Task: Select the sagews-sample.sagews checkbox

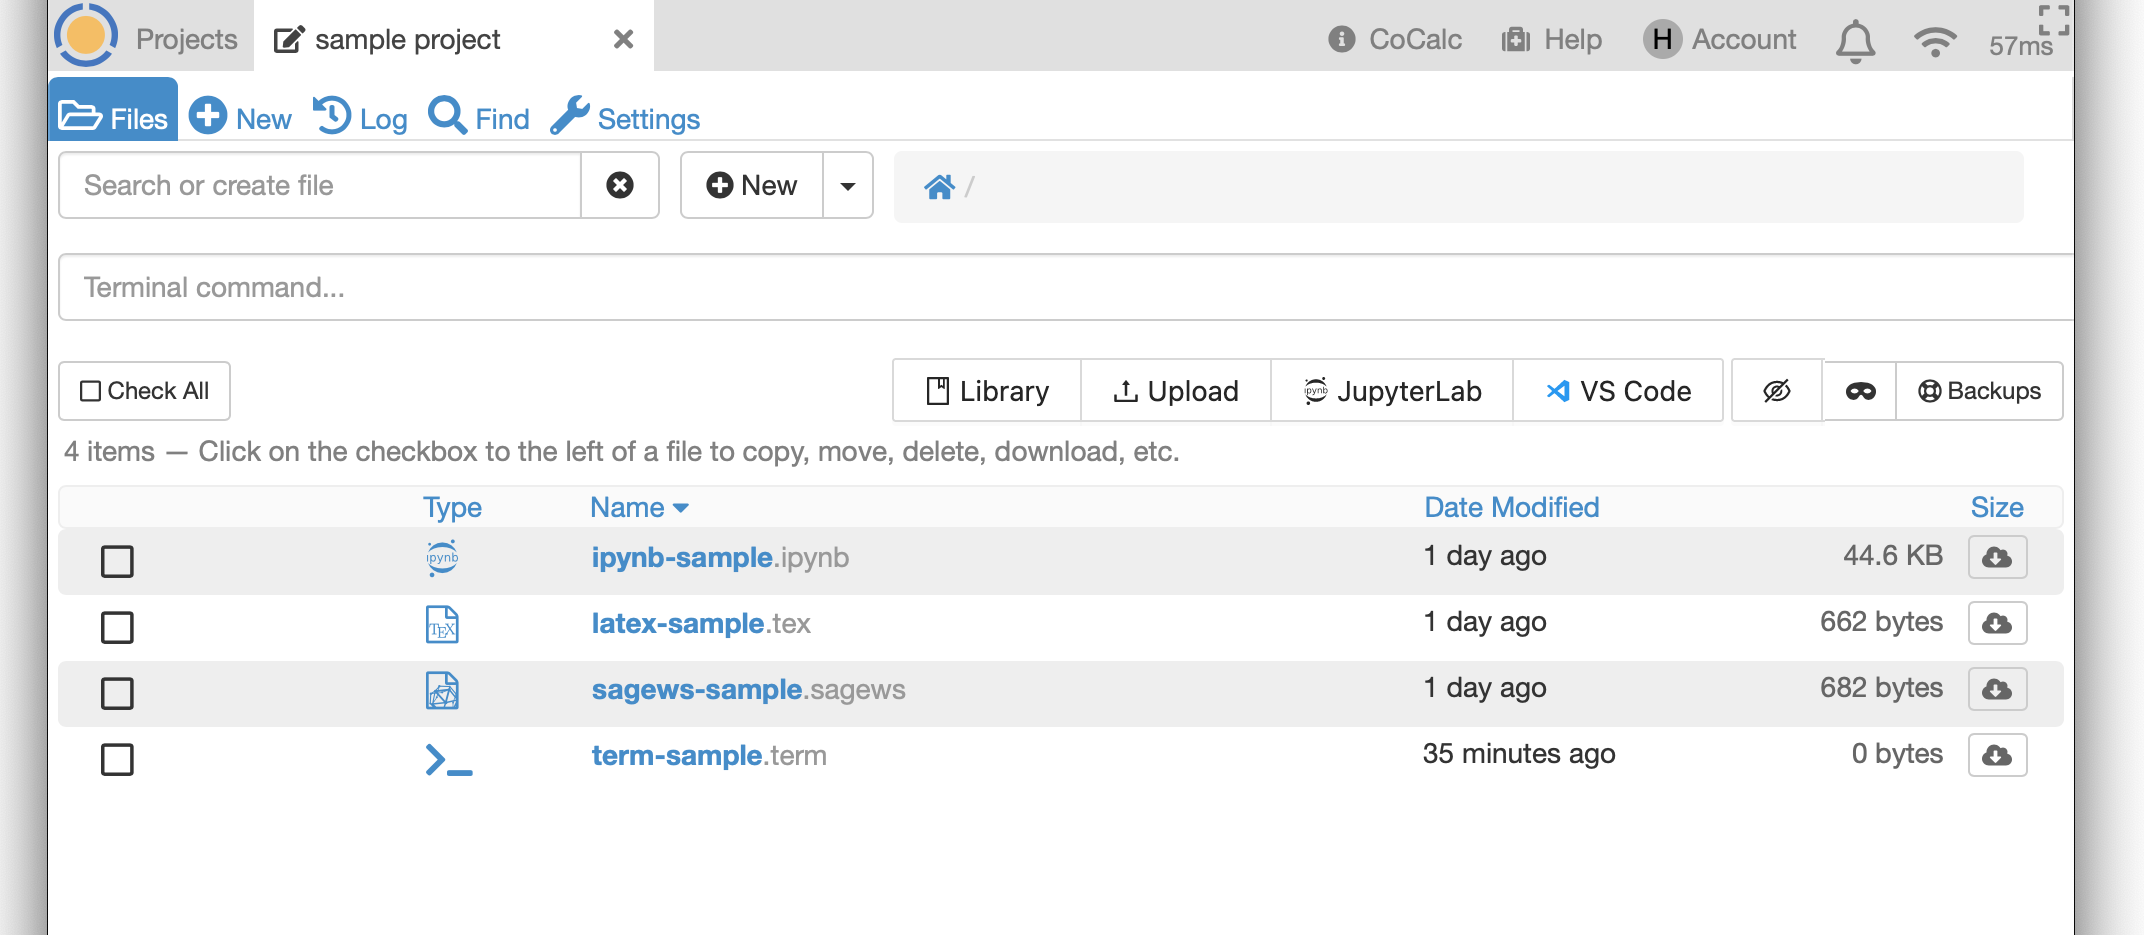Action: coord(117,693)
